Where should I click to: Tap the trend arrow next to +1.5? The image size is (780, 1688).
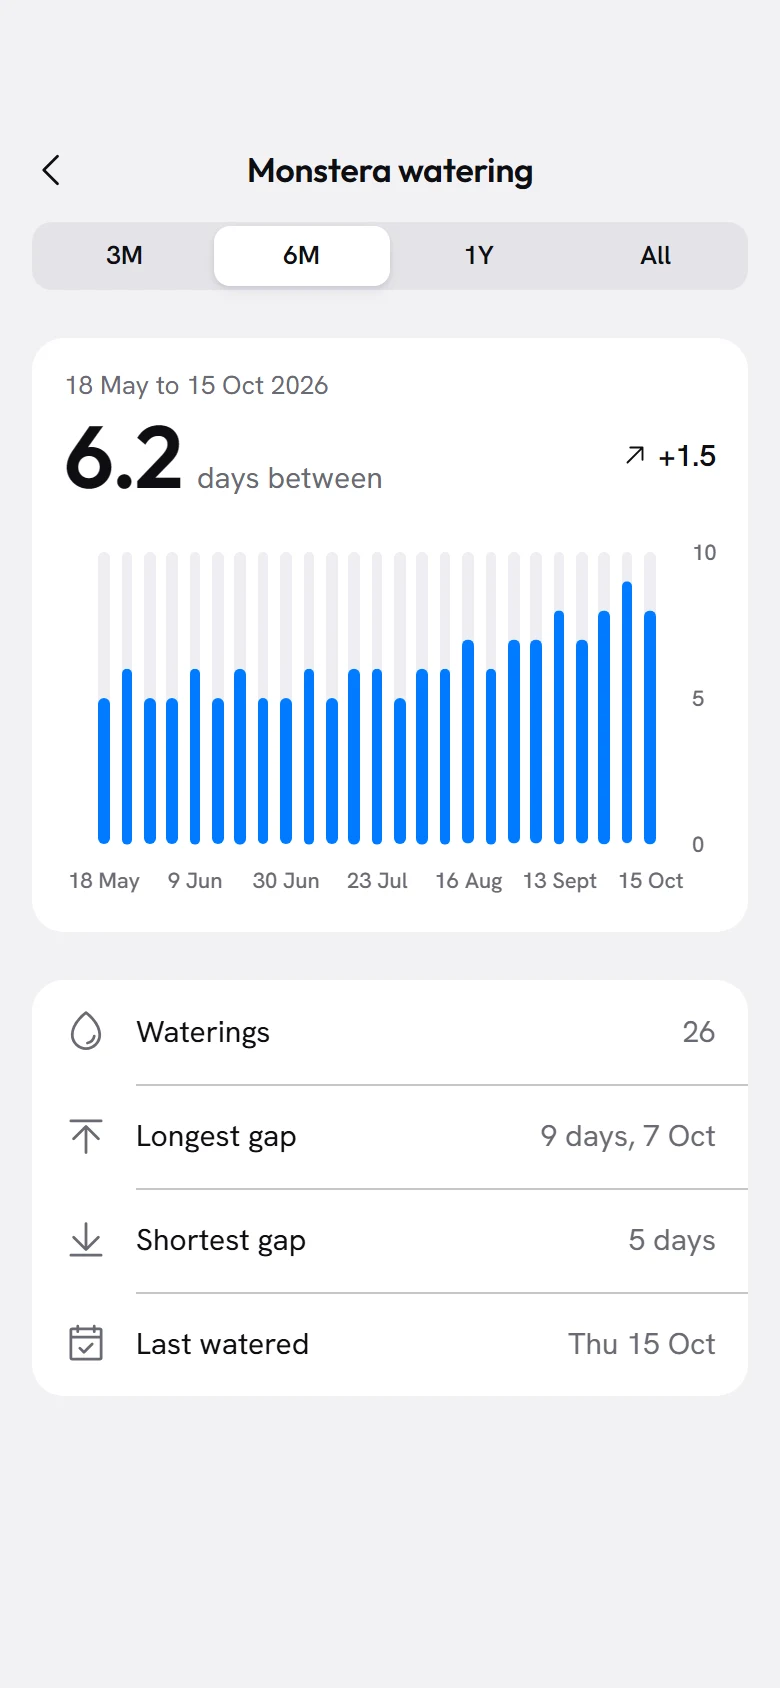coord(635,456)
